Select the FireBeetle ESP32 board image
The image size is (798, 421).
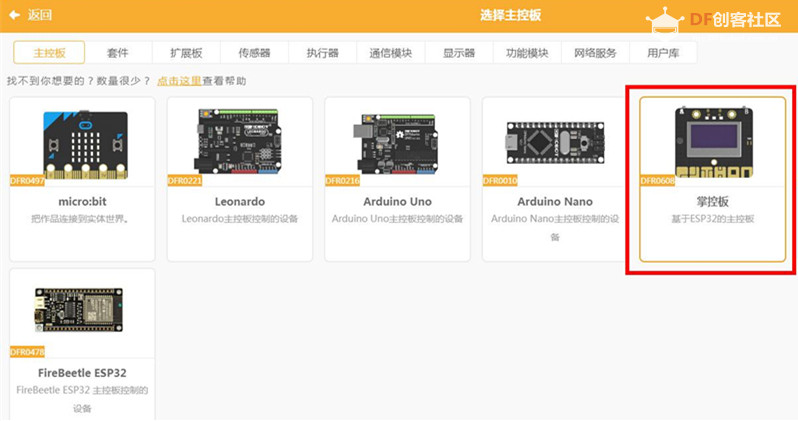[79, 310]
